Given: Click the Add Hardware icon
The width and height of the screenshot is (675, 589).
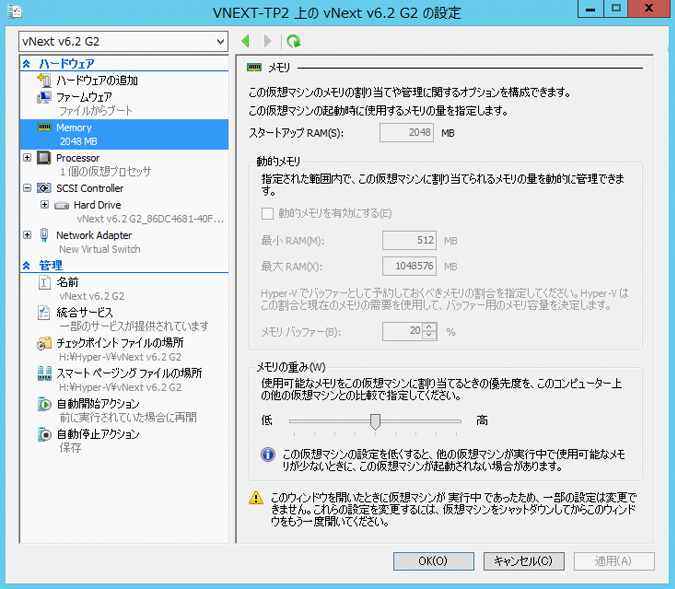Looking at the screenshot, I should click(44, 80).
